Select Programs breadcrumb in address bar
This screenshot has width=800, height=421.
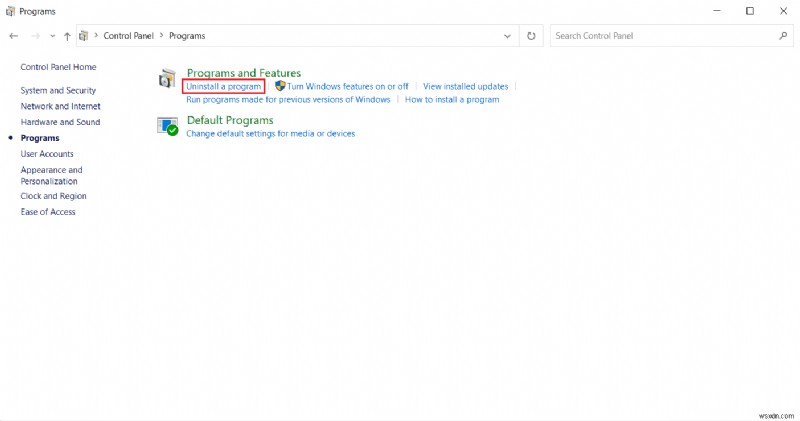(187, 36)
